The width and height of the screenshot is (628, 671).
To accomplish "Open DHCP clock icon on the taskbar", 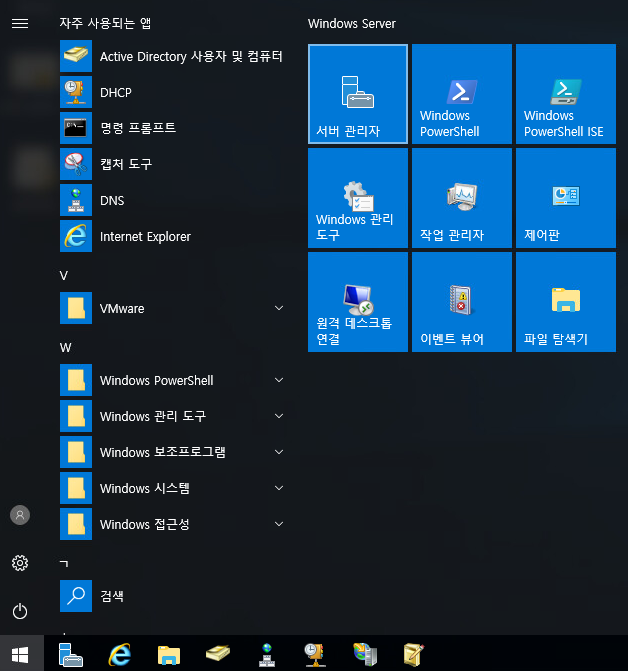I will tap(315, 655).
